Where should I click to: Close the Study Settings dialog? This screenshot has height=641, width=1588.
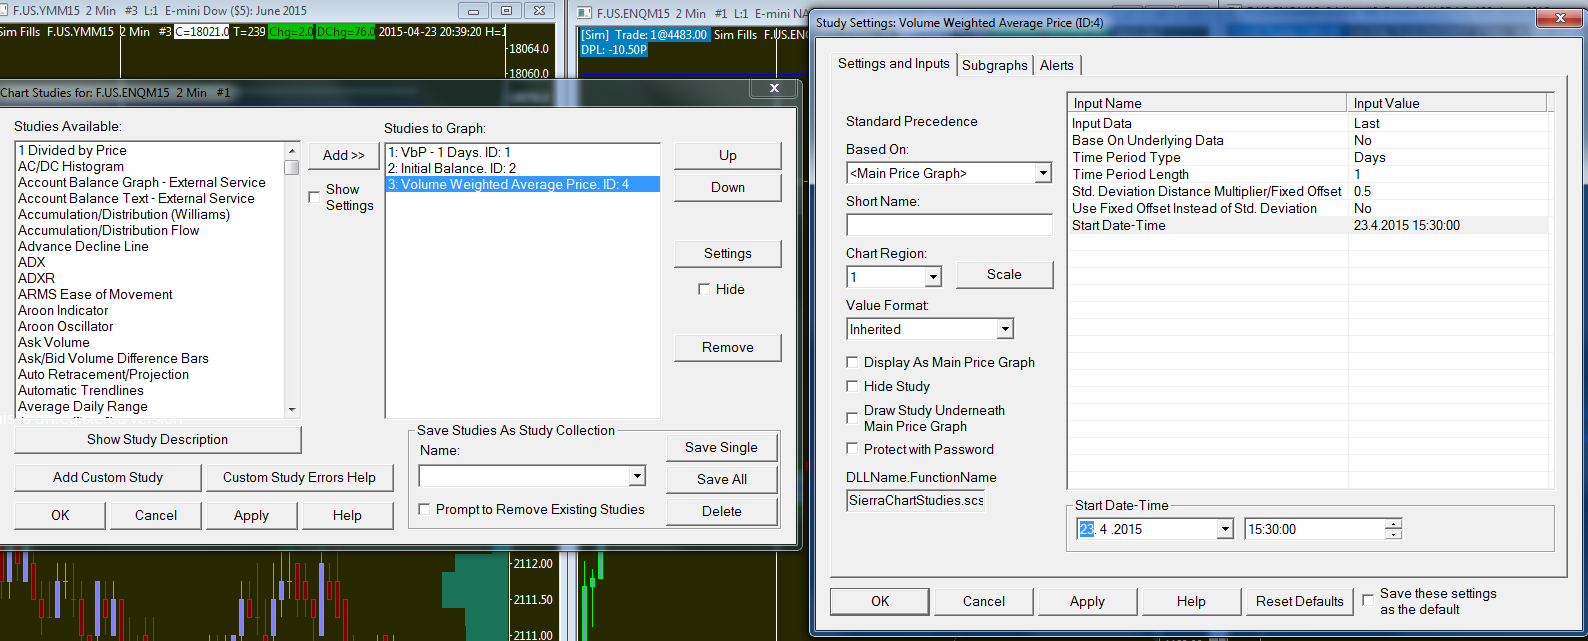pyautogui.click(x=1559, y=19)
